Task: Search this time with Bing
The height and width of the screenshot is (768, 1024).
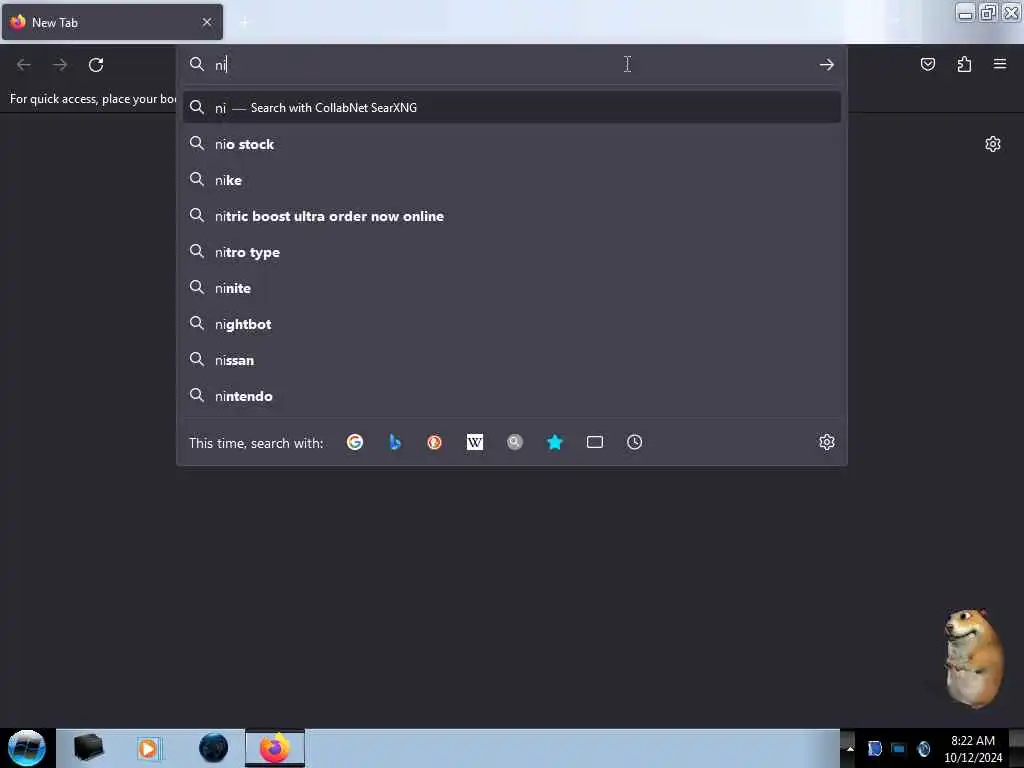Action: [394, 442]
